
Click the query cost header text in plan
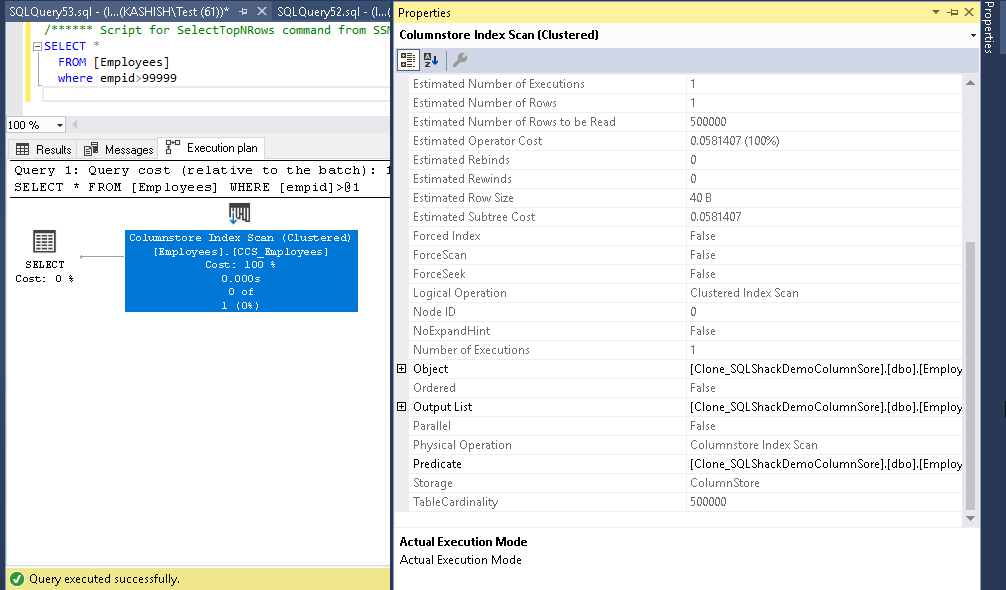click(x=202, y=171)
